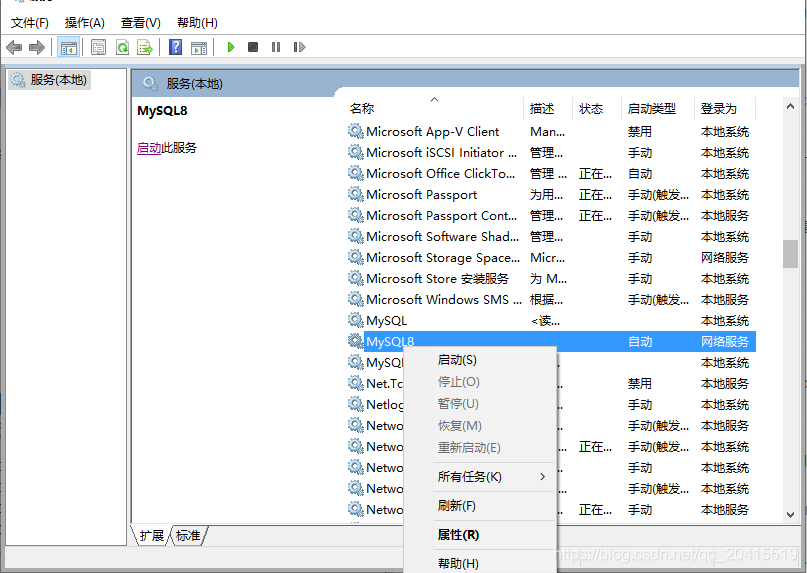Image resolution: width=807 pixels, height=573 pixels.
Task: Select Microsoft Passport Cont... service row
Action: pyautogui.click(x=551, y=215)
